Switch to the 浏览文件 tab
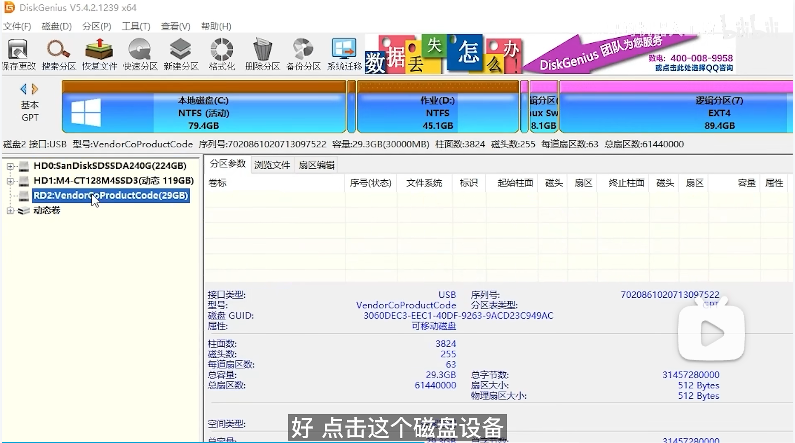This screenshot has height=443, width=795. pos(272,165)
